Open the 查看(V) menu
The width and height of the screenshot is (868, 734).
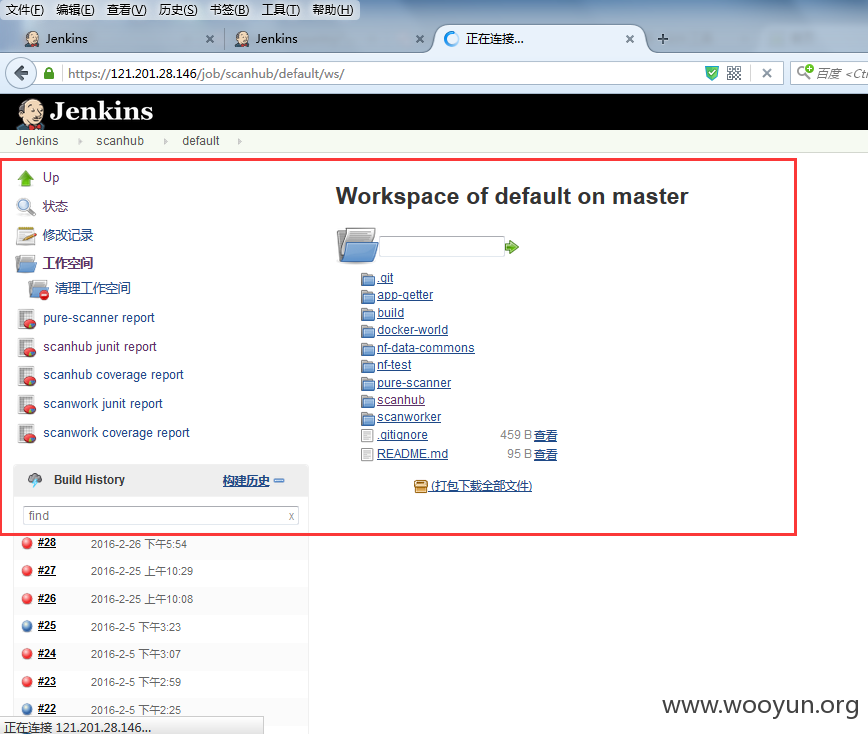[126, 10]
